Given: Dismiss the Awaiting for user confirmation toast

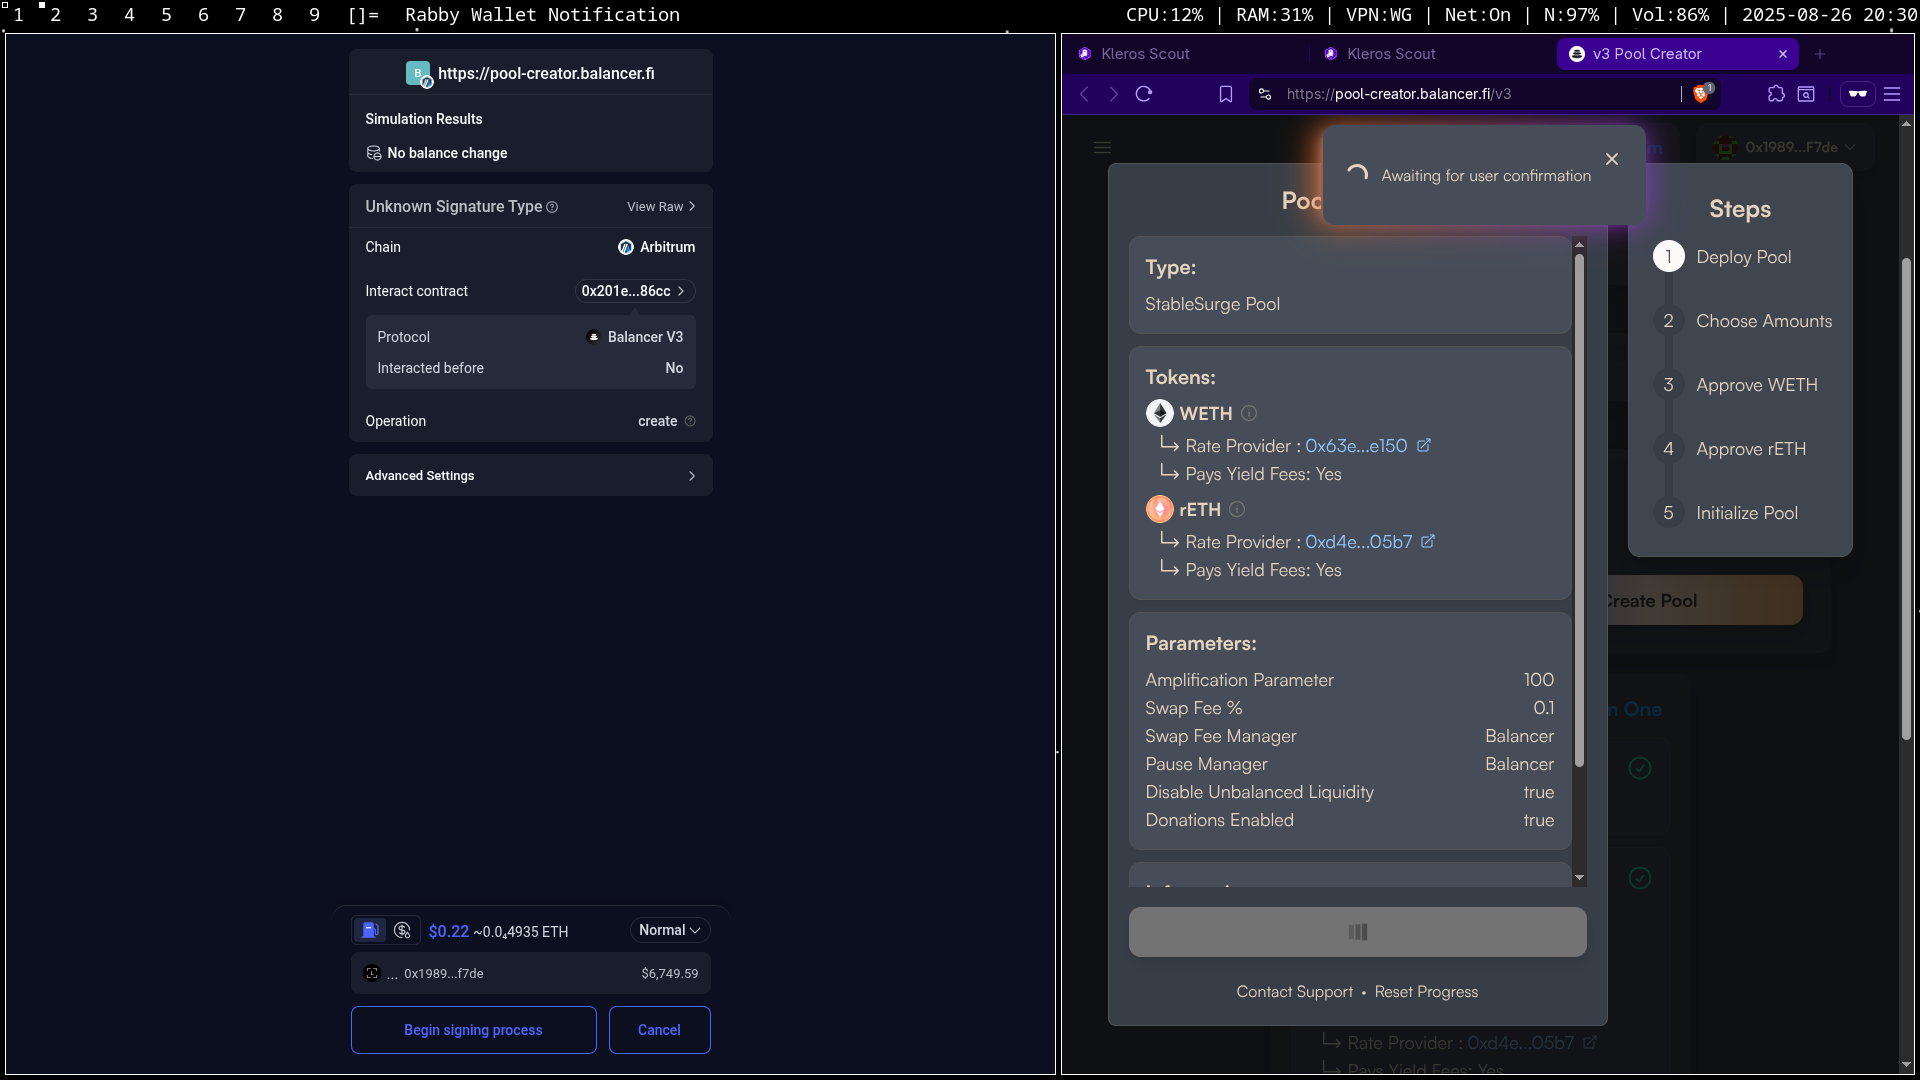Looking at the screenshot, I should click(1612, 159).
